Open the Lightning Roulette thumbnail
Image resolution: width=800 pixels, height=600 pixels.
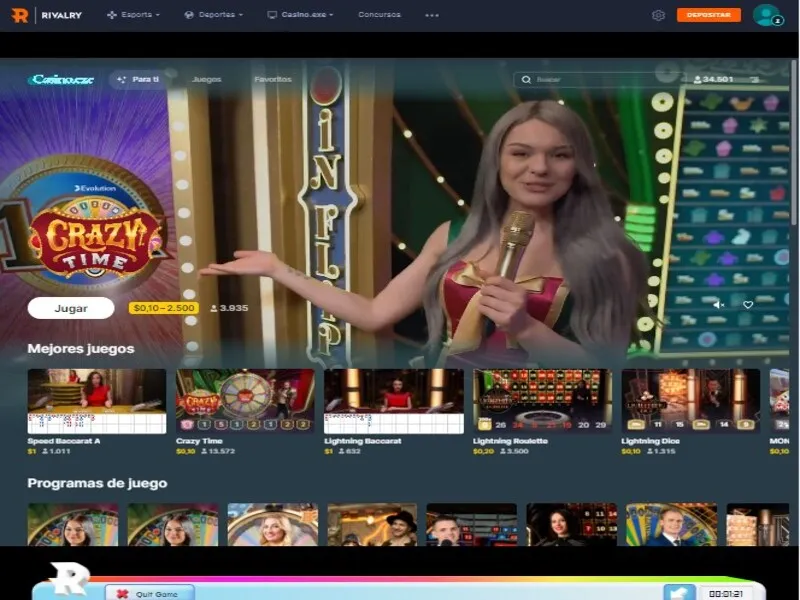[542, 401]
